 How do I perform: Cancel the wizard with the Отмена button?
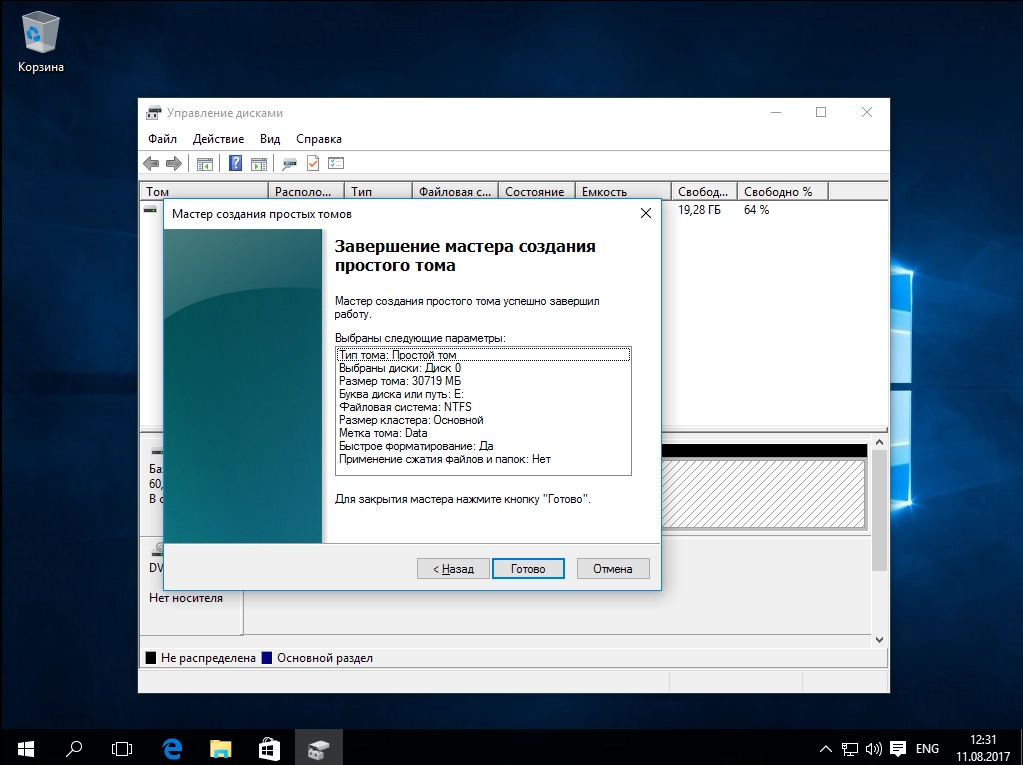point(612,568)
